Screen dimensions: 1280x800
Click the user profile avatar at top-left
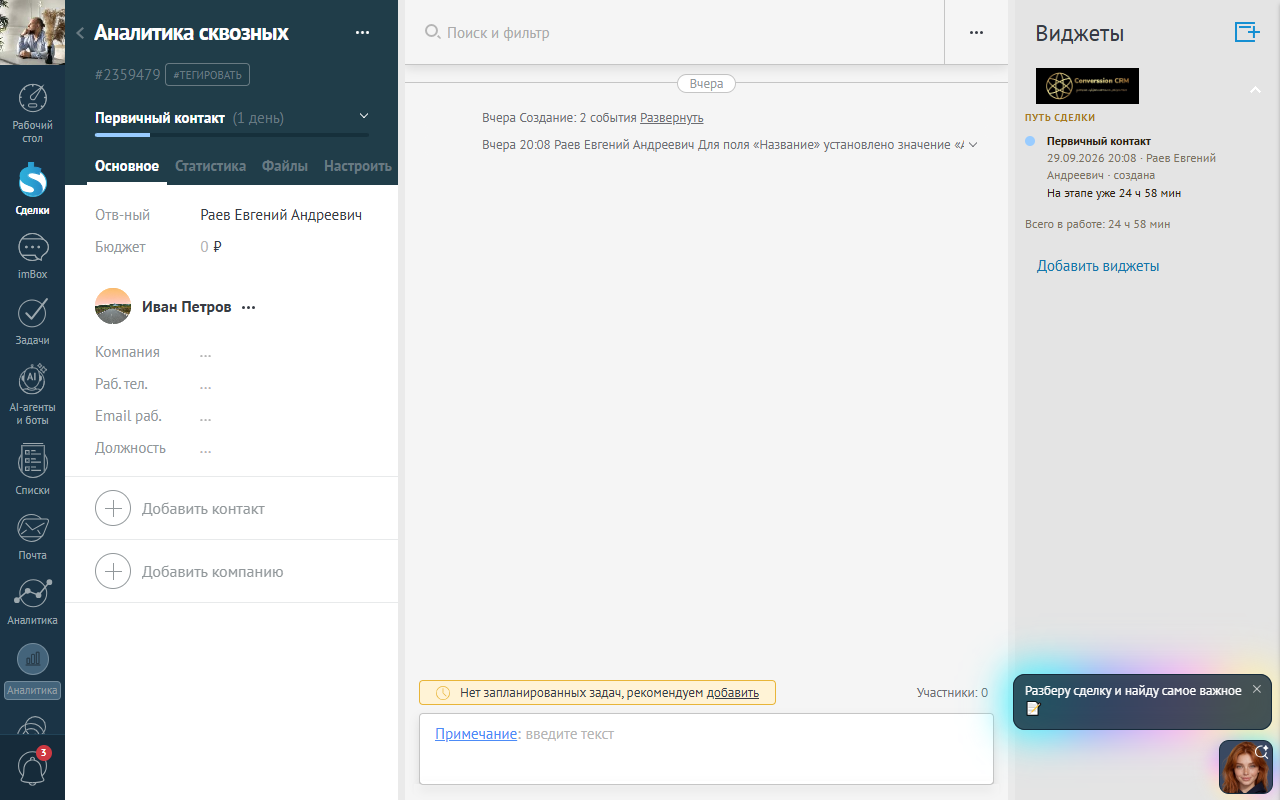(x=32, y=32)
